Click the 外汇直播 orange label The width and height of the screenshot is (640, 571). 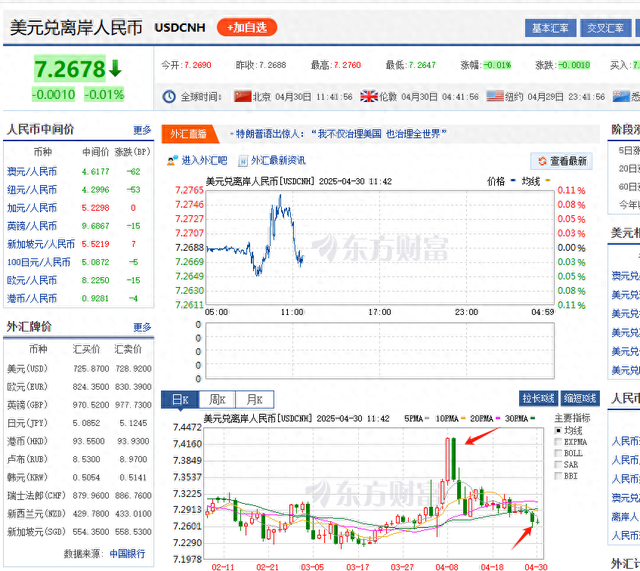[x=189, y=134]
